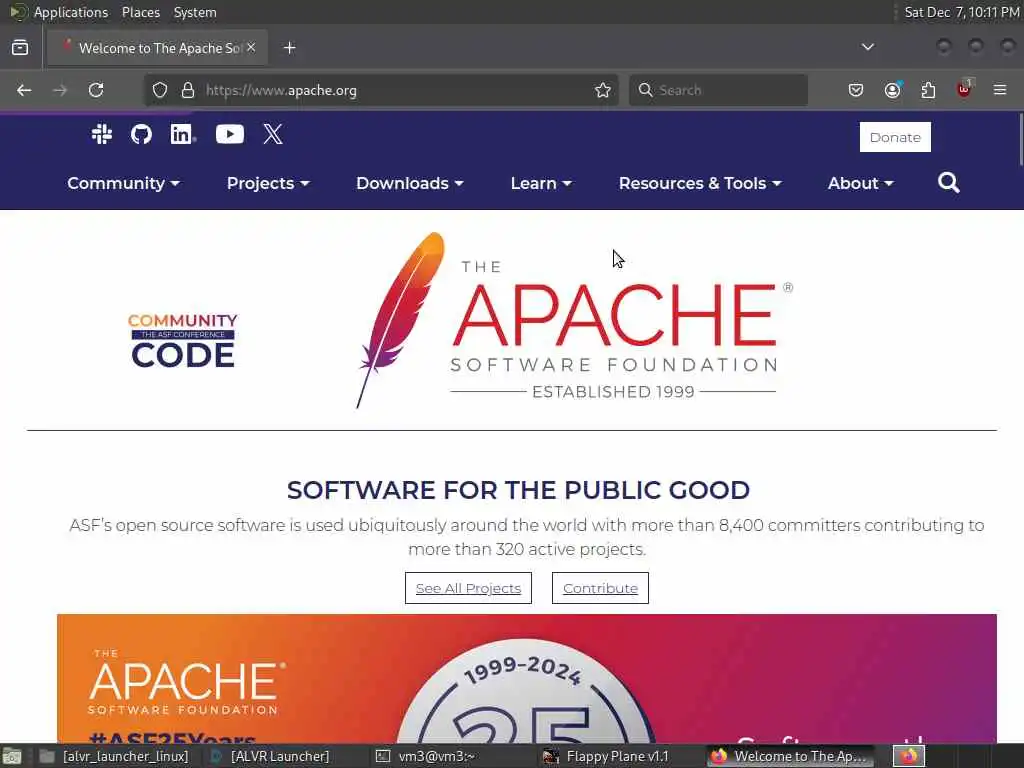Click the ASF 25 years anniversary banner
This screenshot has width=1024, height=768.
[526, 679]
